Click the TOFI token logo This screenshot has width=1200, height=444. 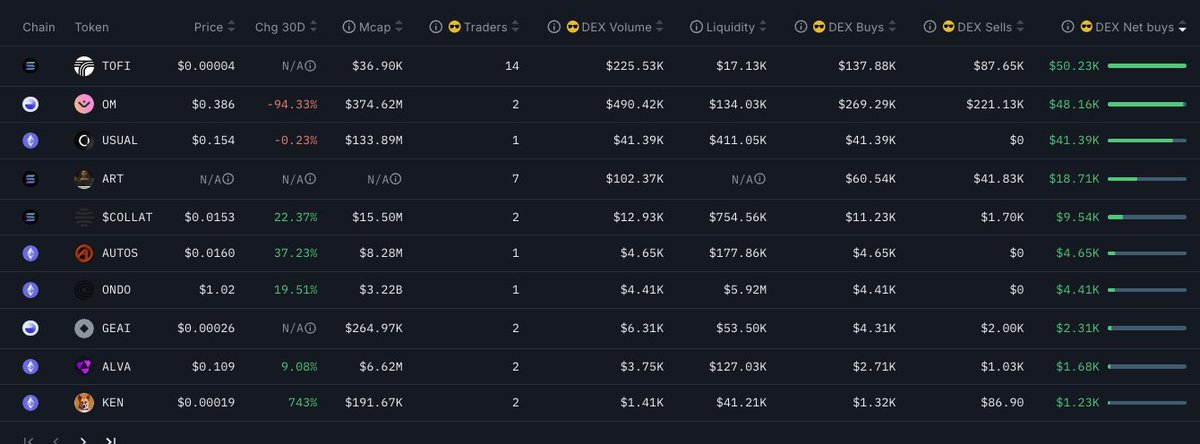click(x=84, y=66)
